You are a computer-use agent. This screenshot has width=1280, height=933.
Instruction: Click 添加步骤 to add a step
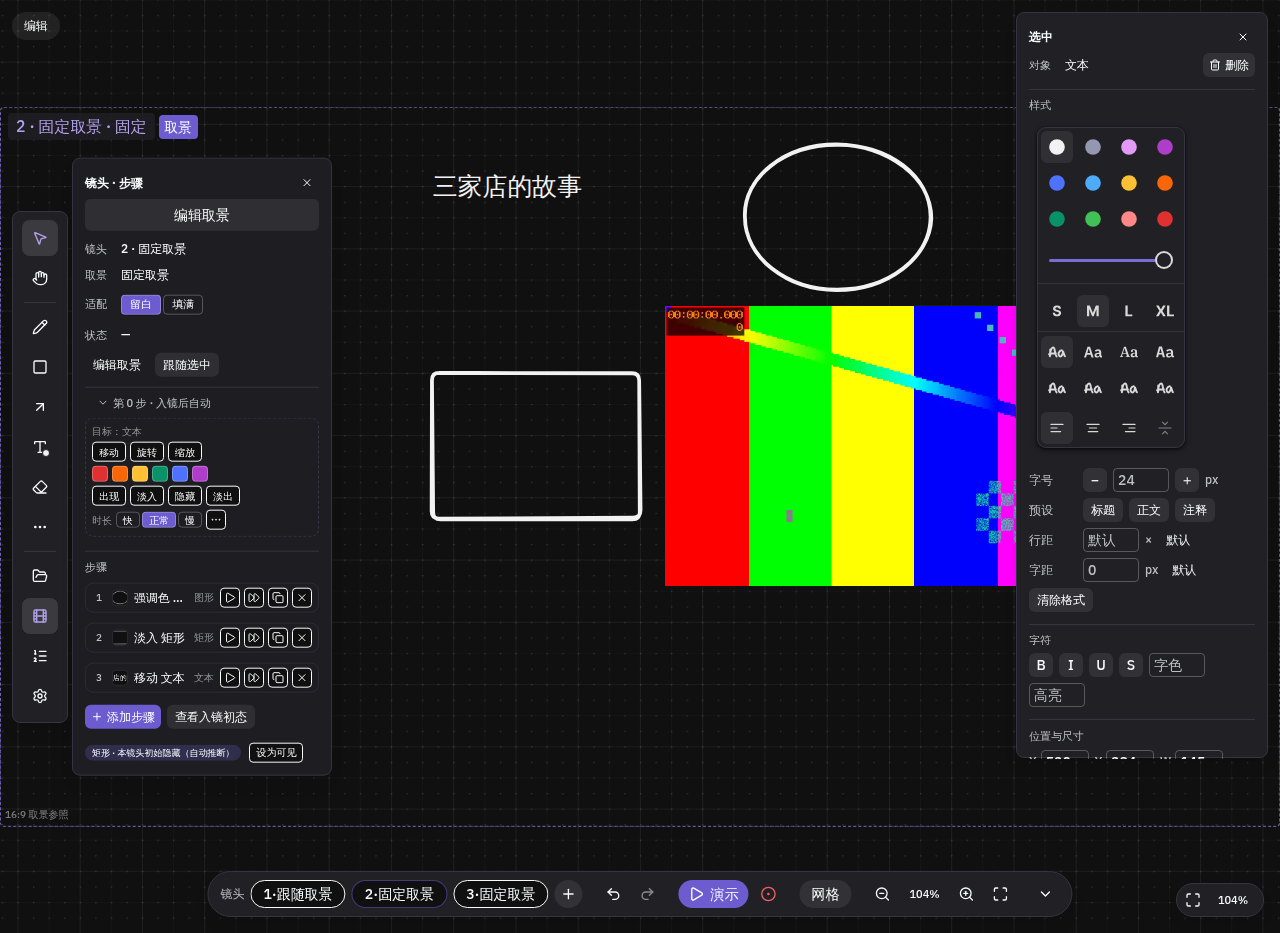coord(123,717)
